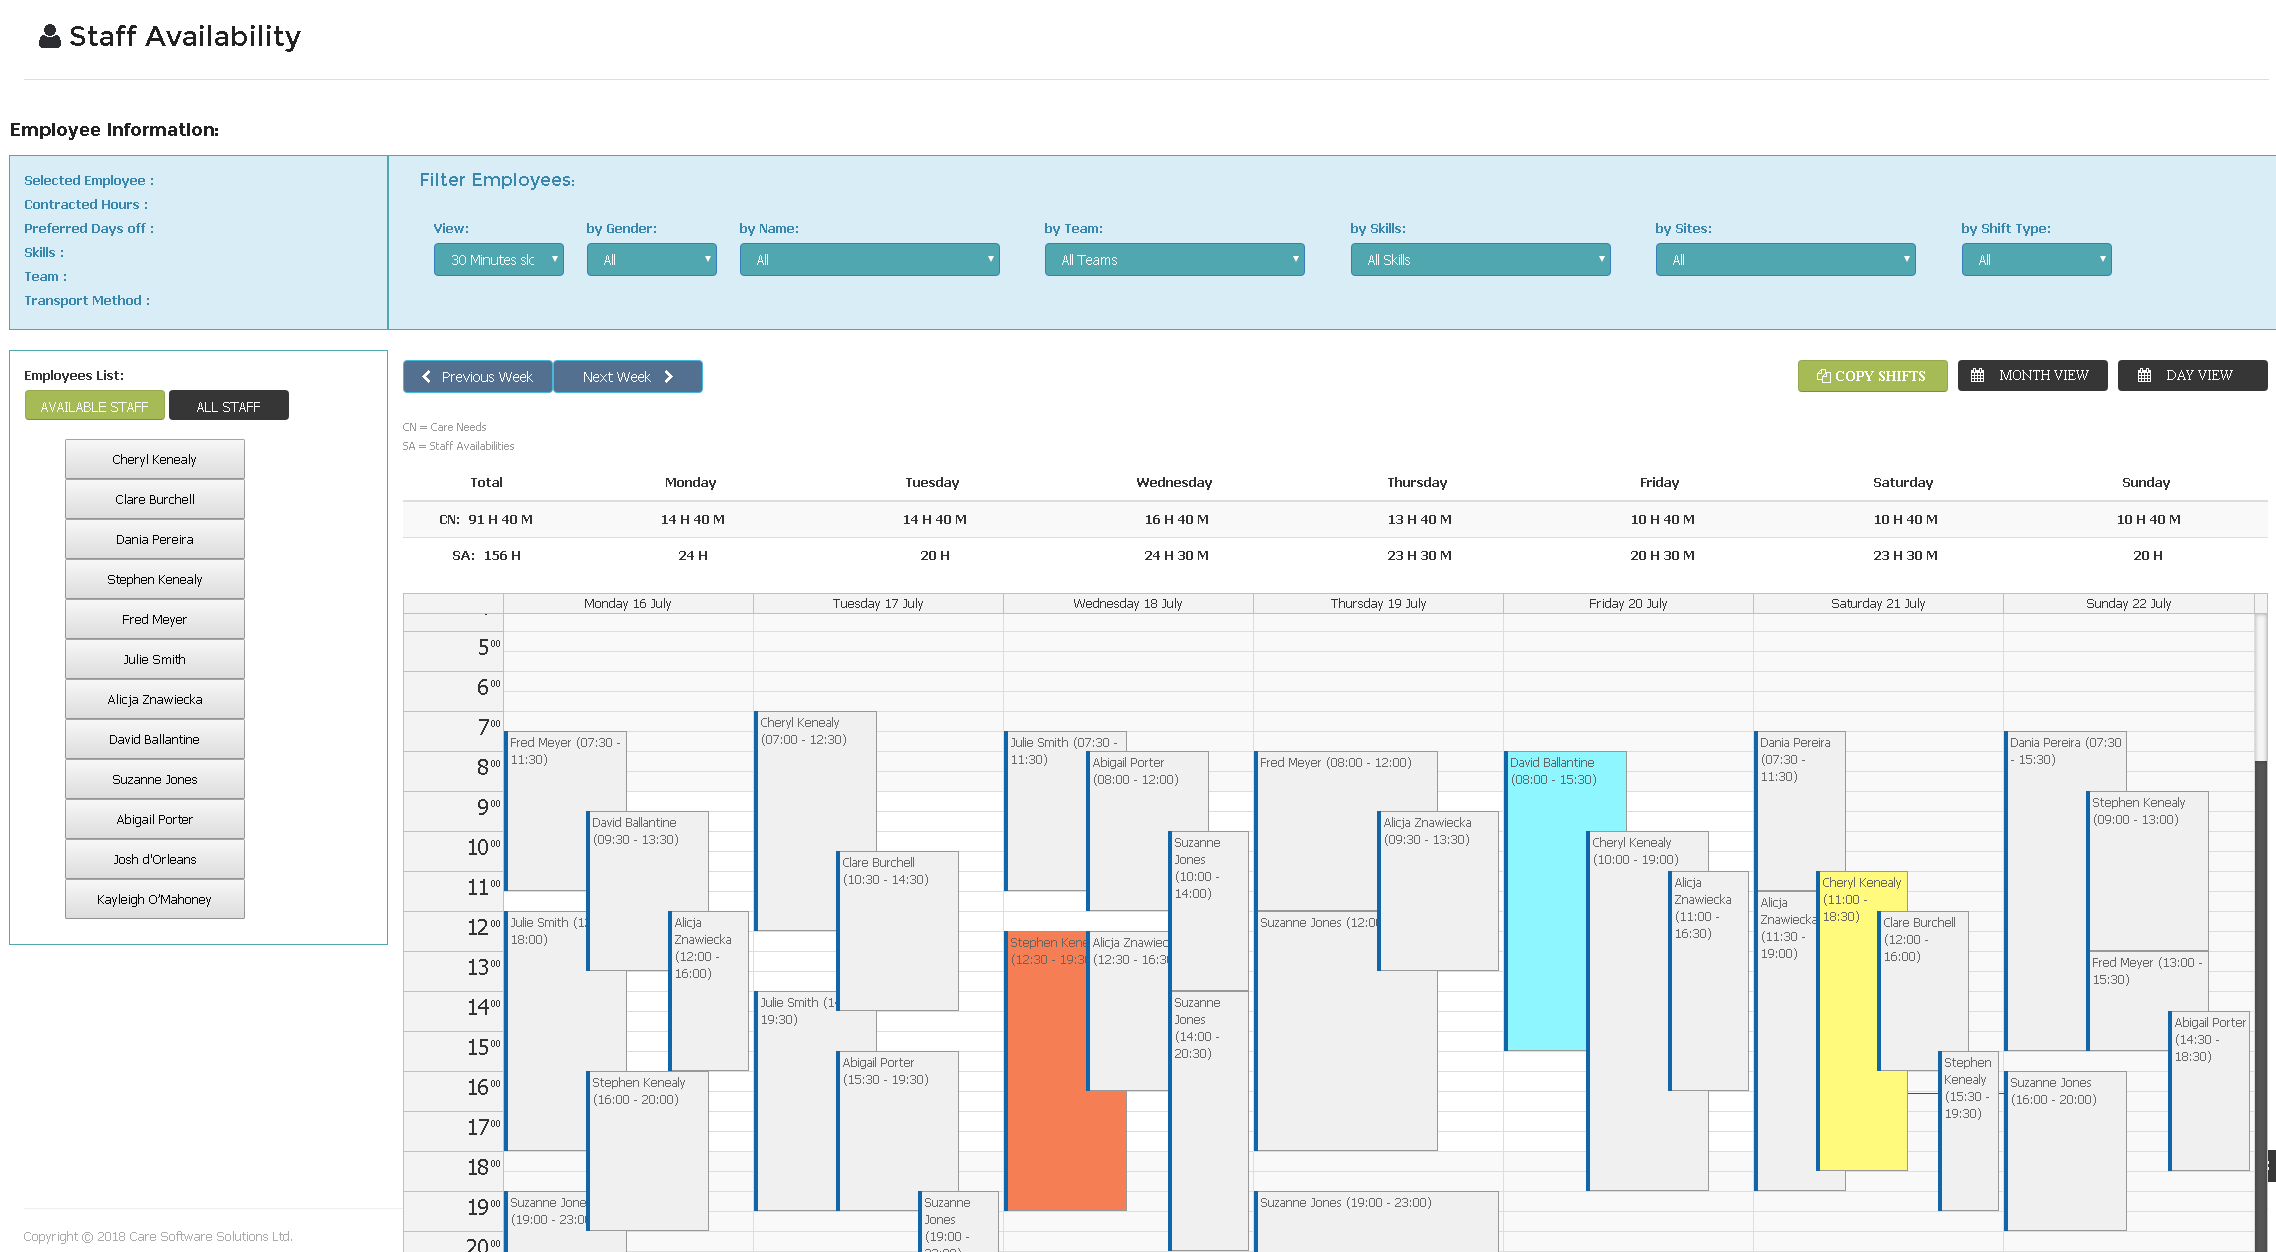Open Suzanne Jones Sunday 16:00 shift
Image resolution: width=2276 pixels, height=1252 pixels.
[2065, 1150]
